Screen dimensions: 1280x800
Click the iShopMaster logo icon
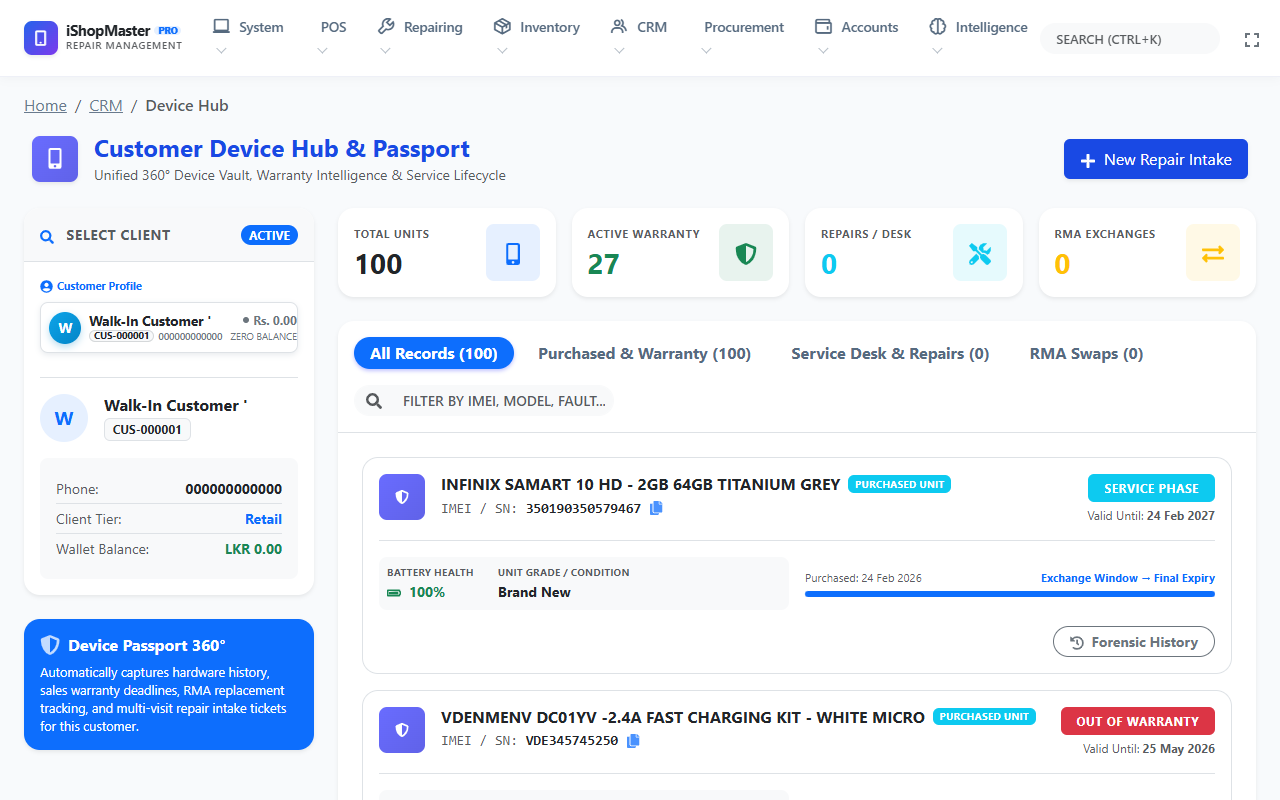41,38
